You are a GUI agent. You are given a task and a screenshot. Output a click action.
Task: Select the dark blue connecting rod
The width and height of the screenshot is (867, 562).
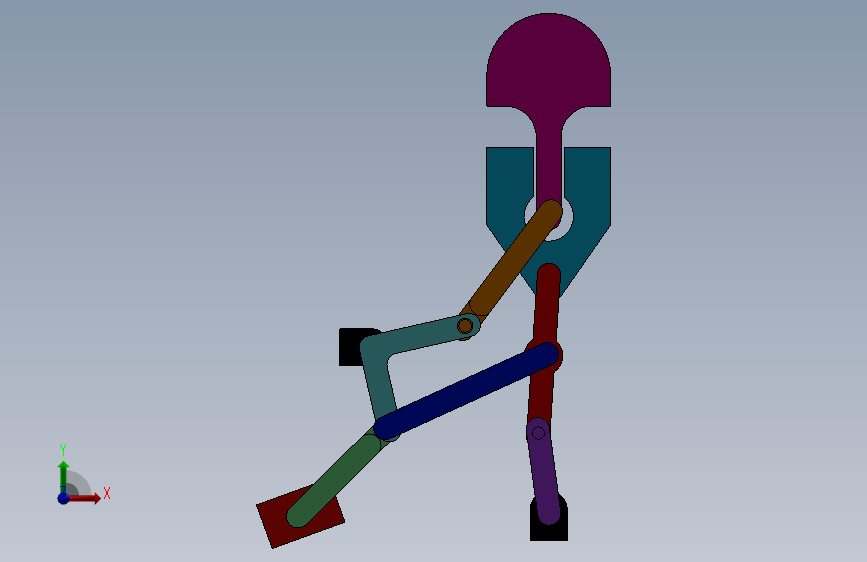pos(467,391)
